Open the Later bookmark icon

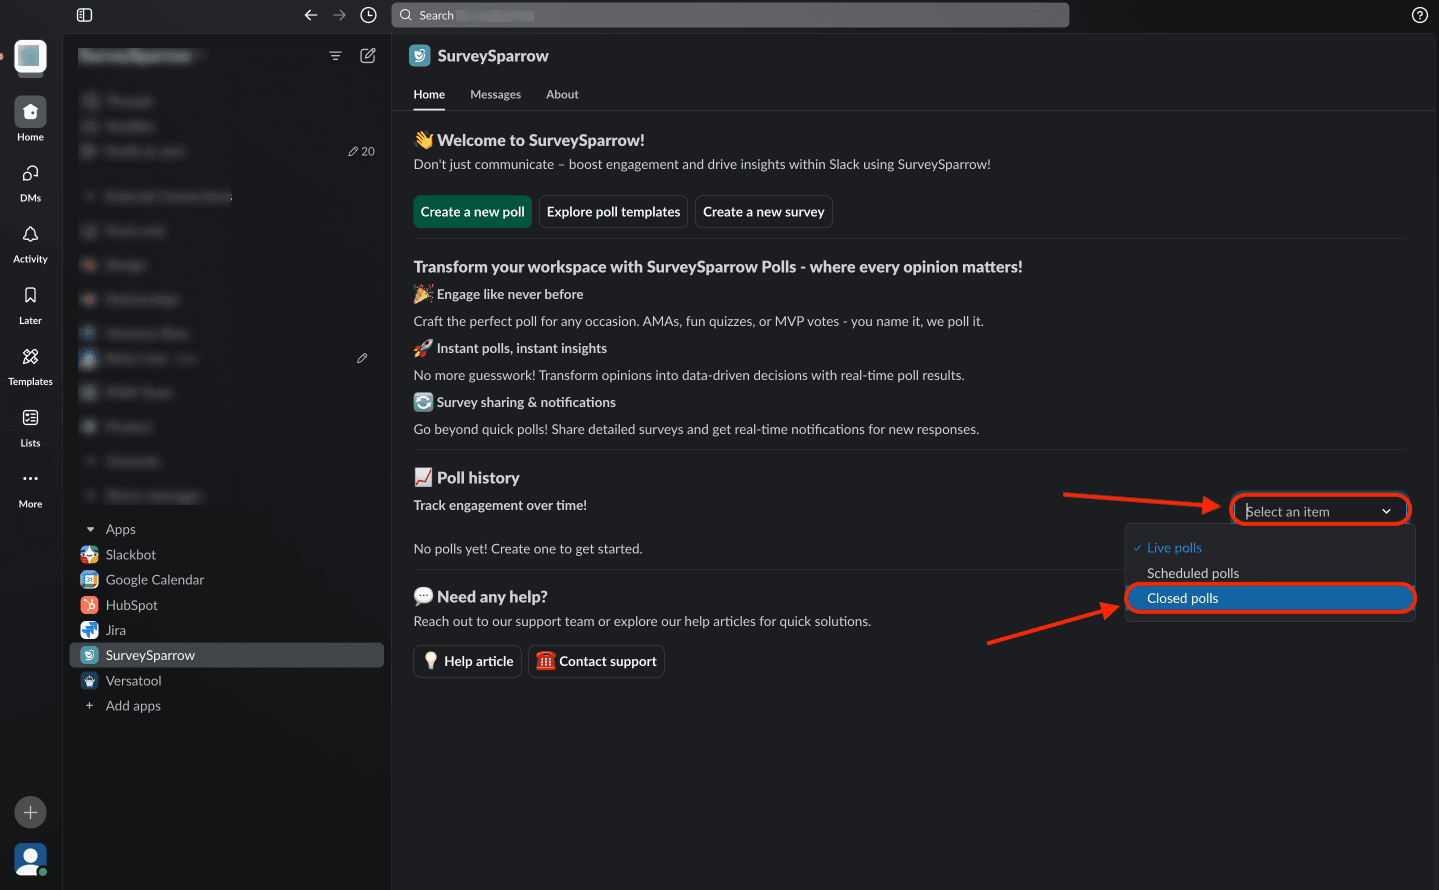click(x=30, y=296)
